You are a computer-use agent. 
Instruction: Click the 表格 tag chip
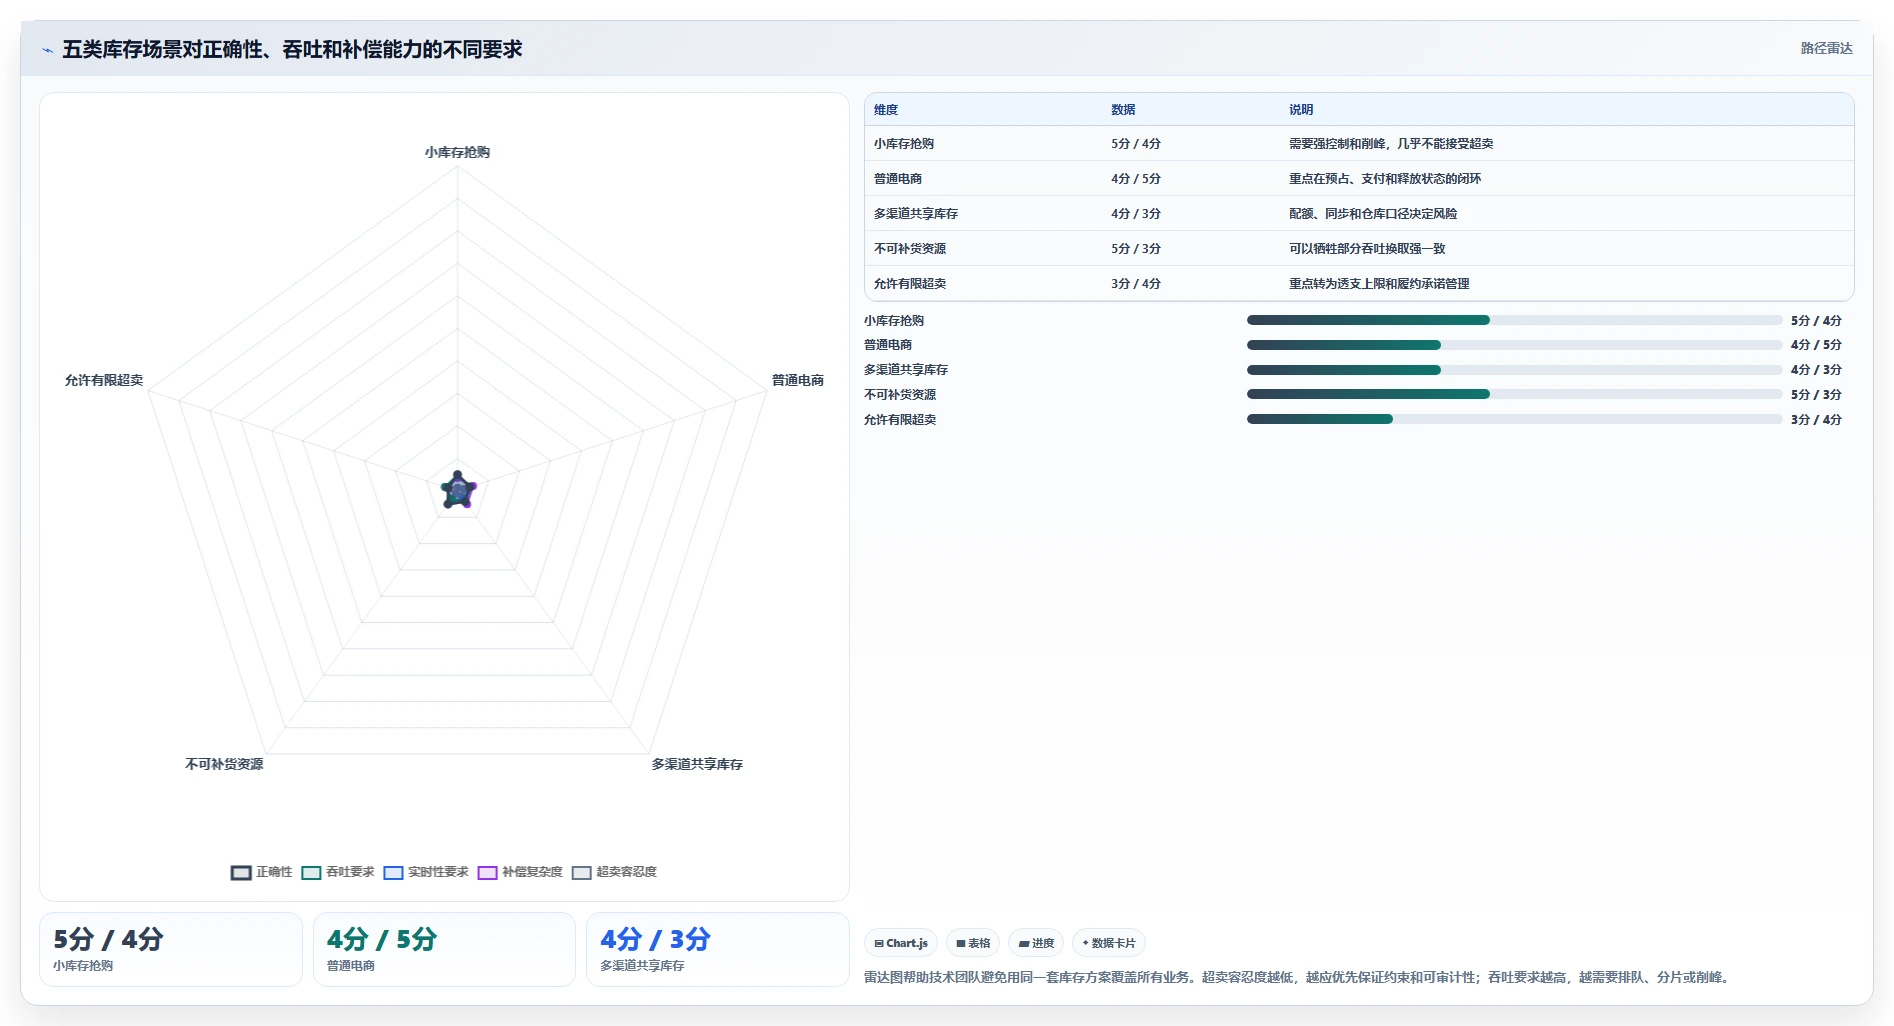[x=973, y=943]
